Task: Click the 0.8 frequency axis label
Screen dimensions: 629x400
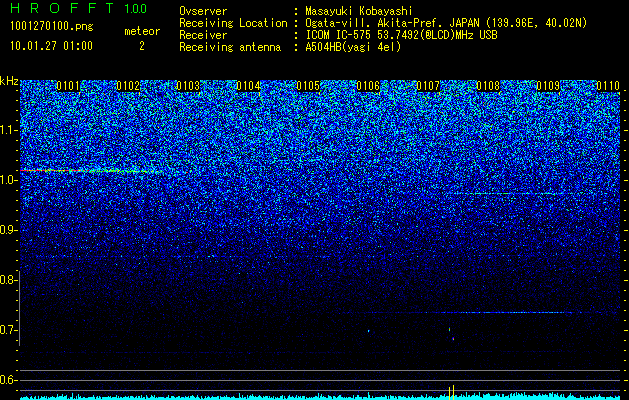Action: [7, 280]
